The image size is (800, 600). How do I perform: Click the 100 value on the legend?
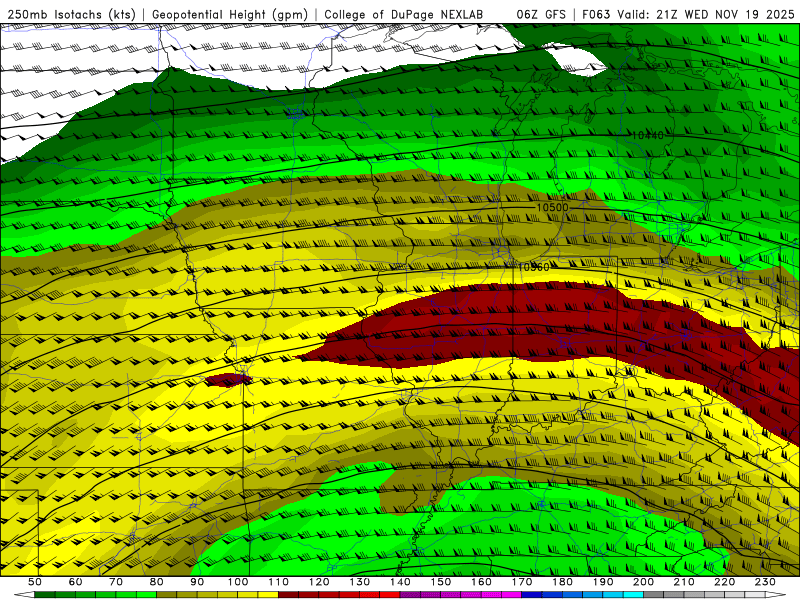pyautogui.click(x=238, y=582)
